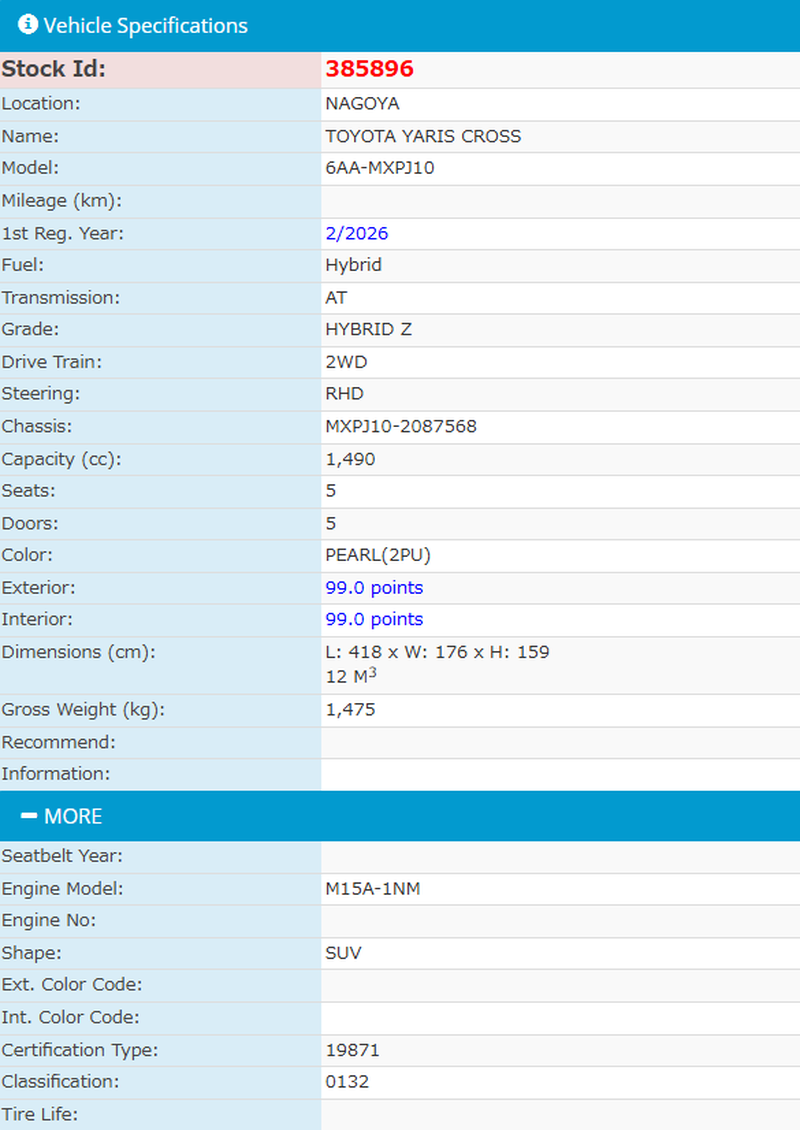800x1130 pixels.
Task: Click classification value 0132
Action: pyautogui.click(x=347, y=1082)
